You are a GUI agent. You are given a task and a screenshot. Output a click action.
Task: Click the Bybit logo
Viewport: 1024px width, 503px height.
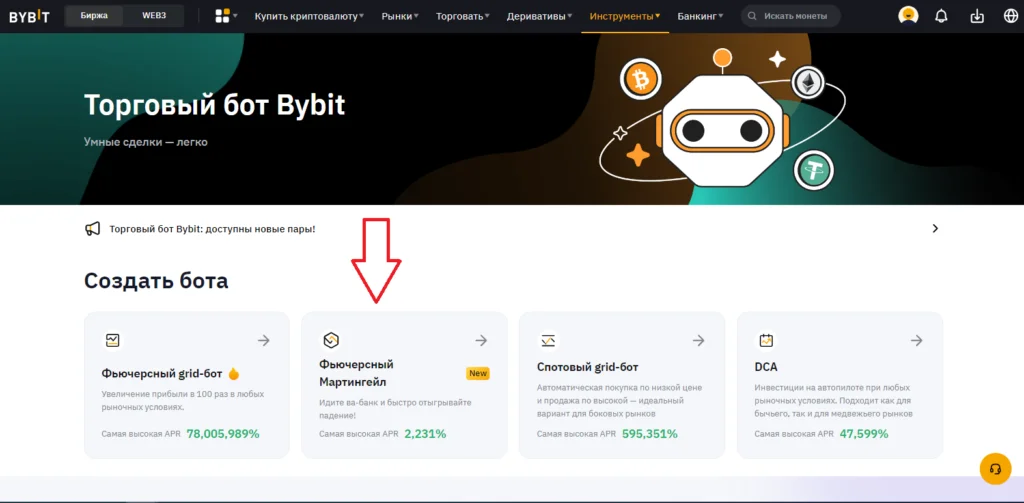[x=30, y=16]
